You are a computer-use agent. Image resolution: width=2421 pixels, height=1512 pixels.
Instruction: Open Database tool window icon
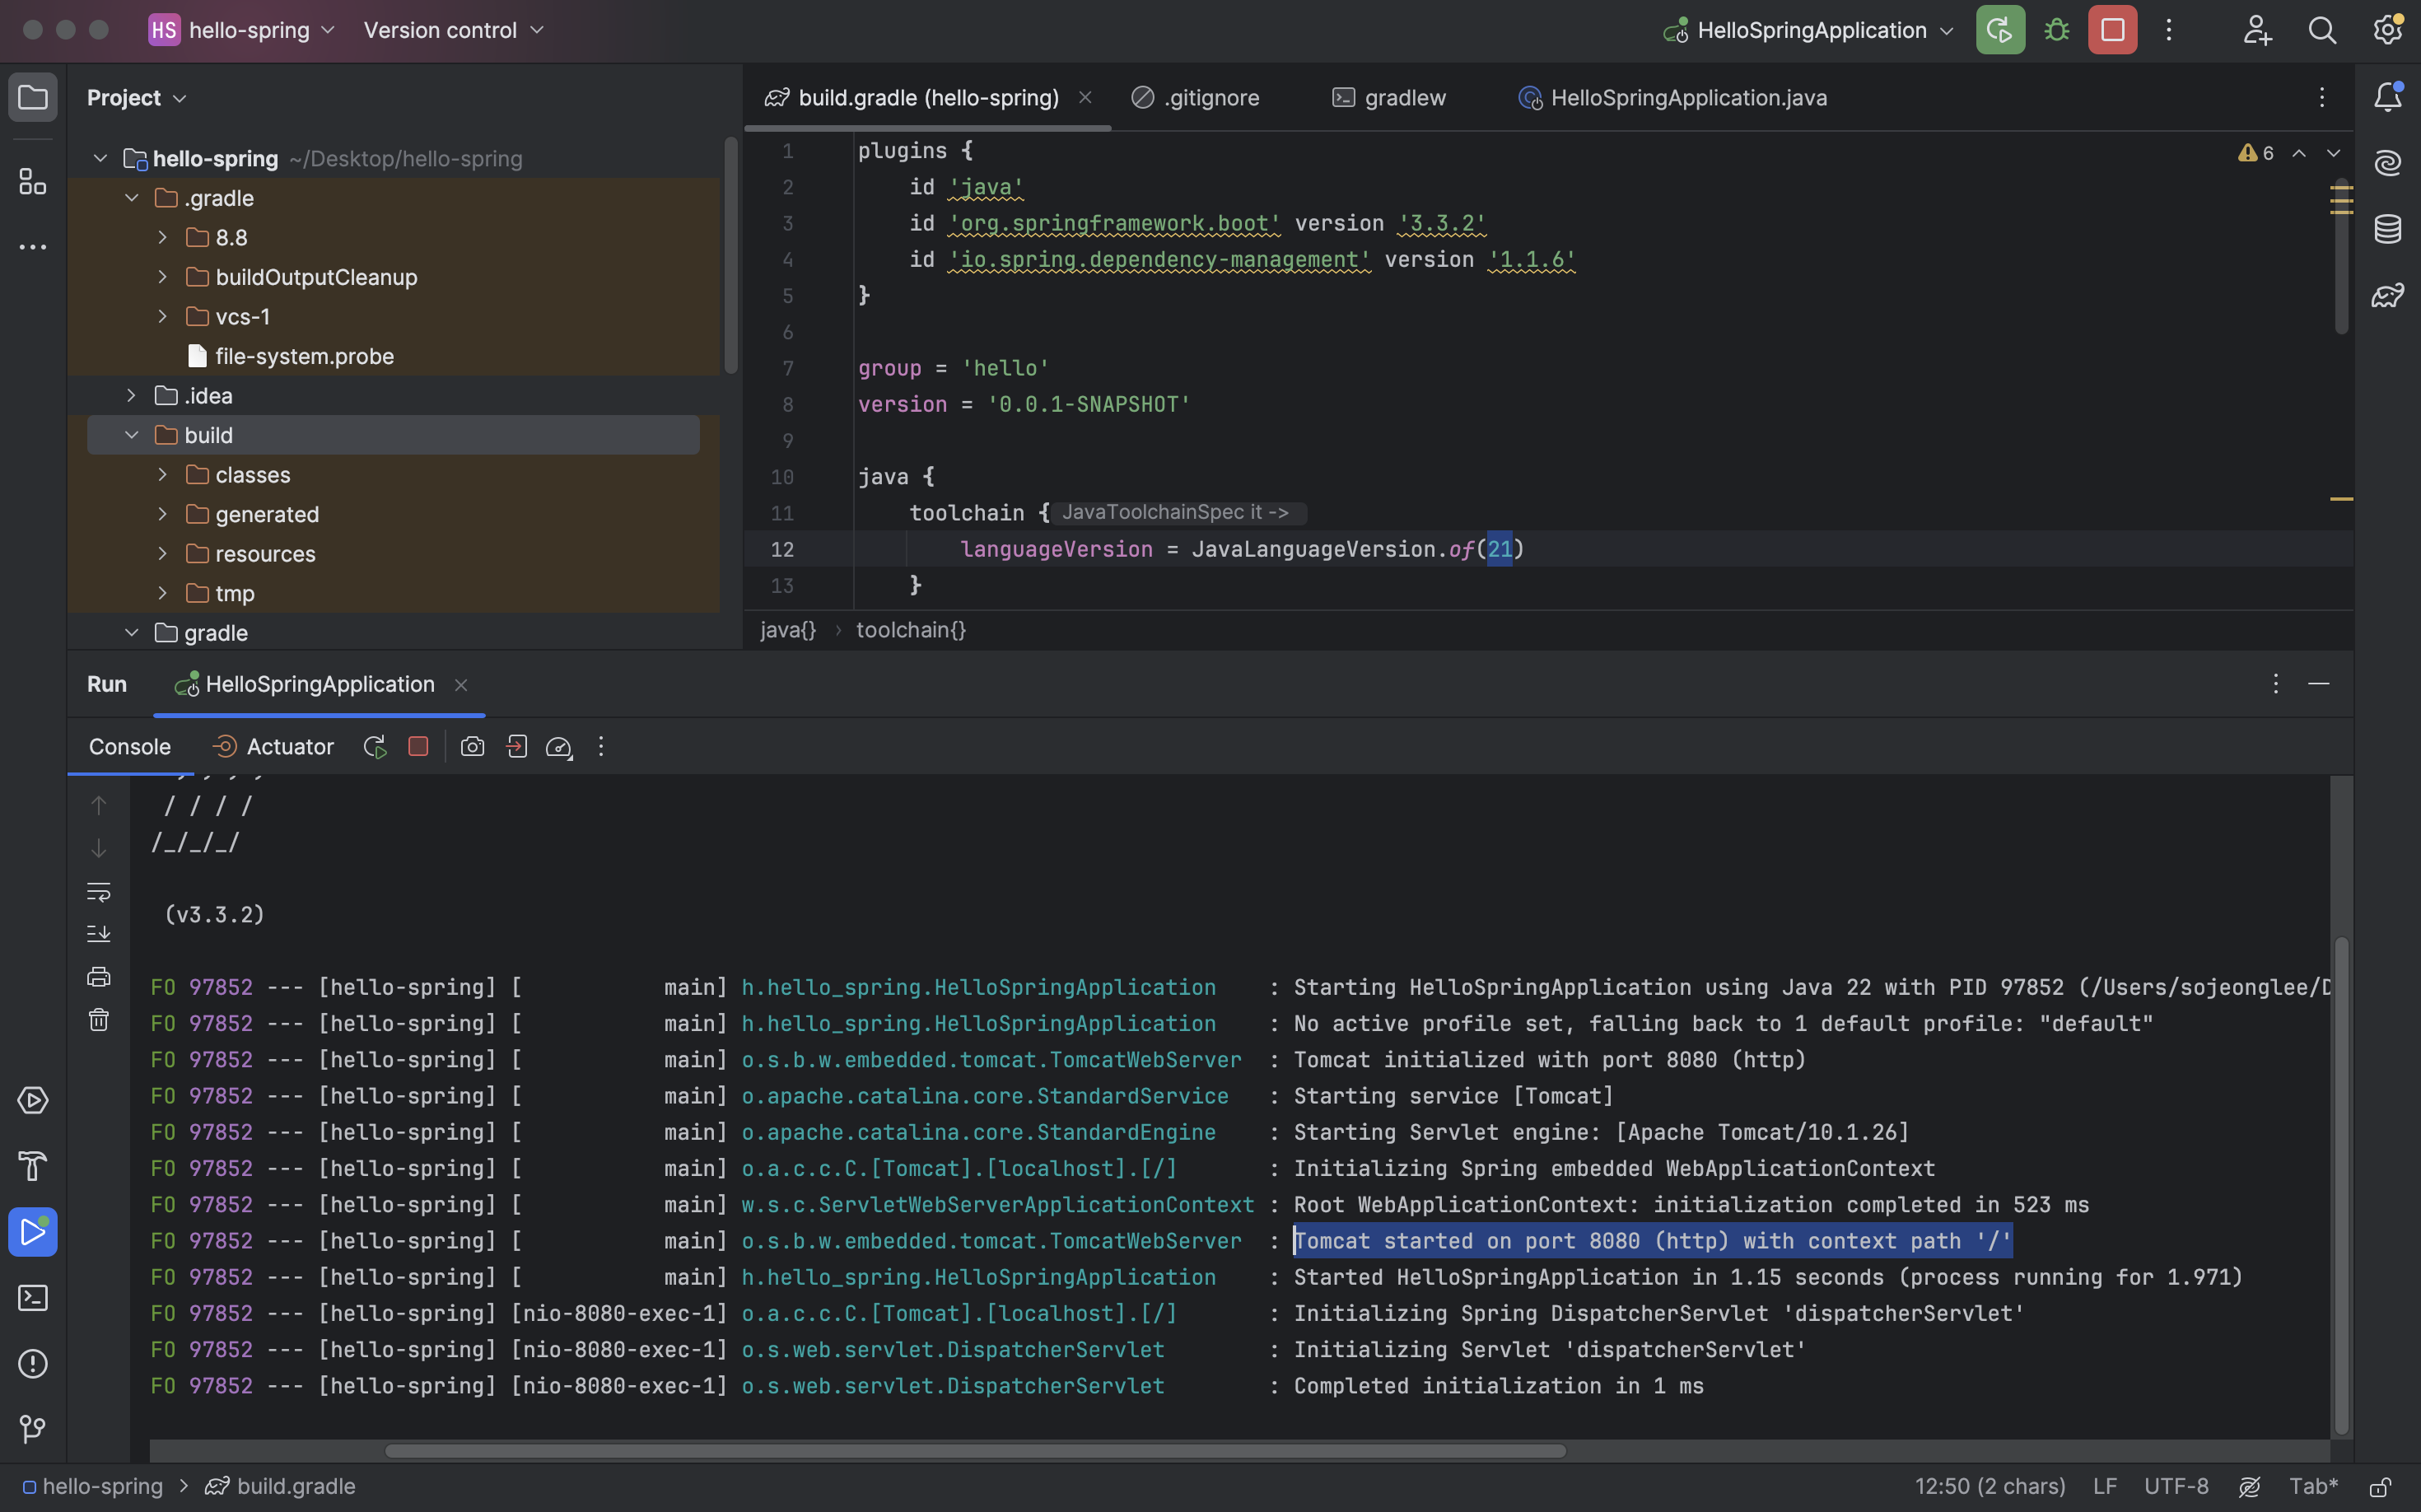click(2388, 229)
